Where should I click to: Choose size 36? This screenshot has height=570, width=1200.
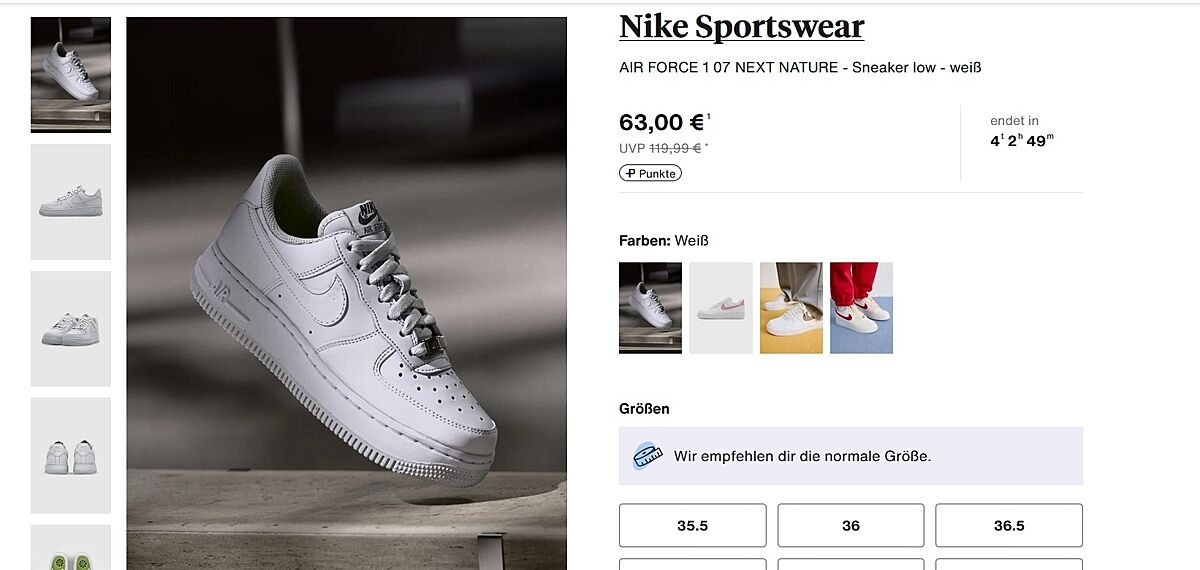(850, 525)
